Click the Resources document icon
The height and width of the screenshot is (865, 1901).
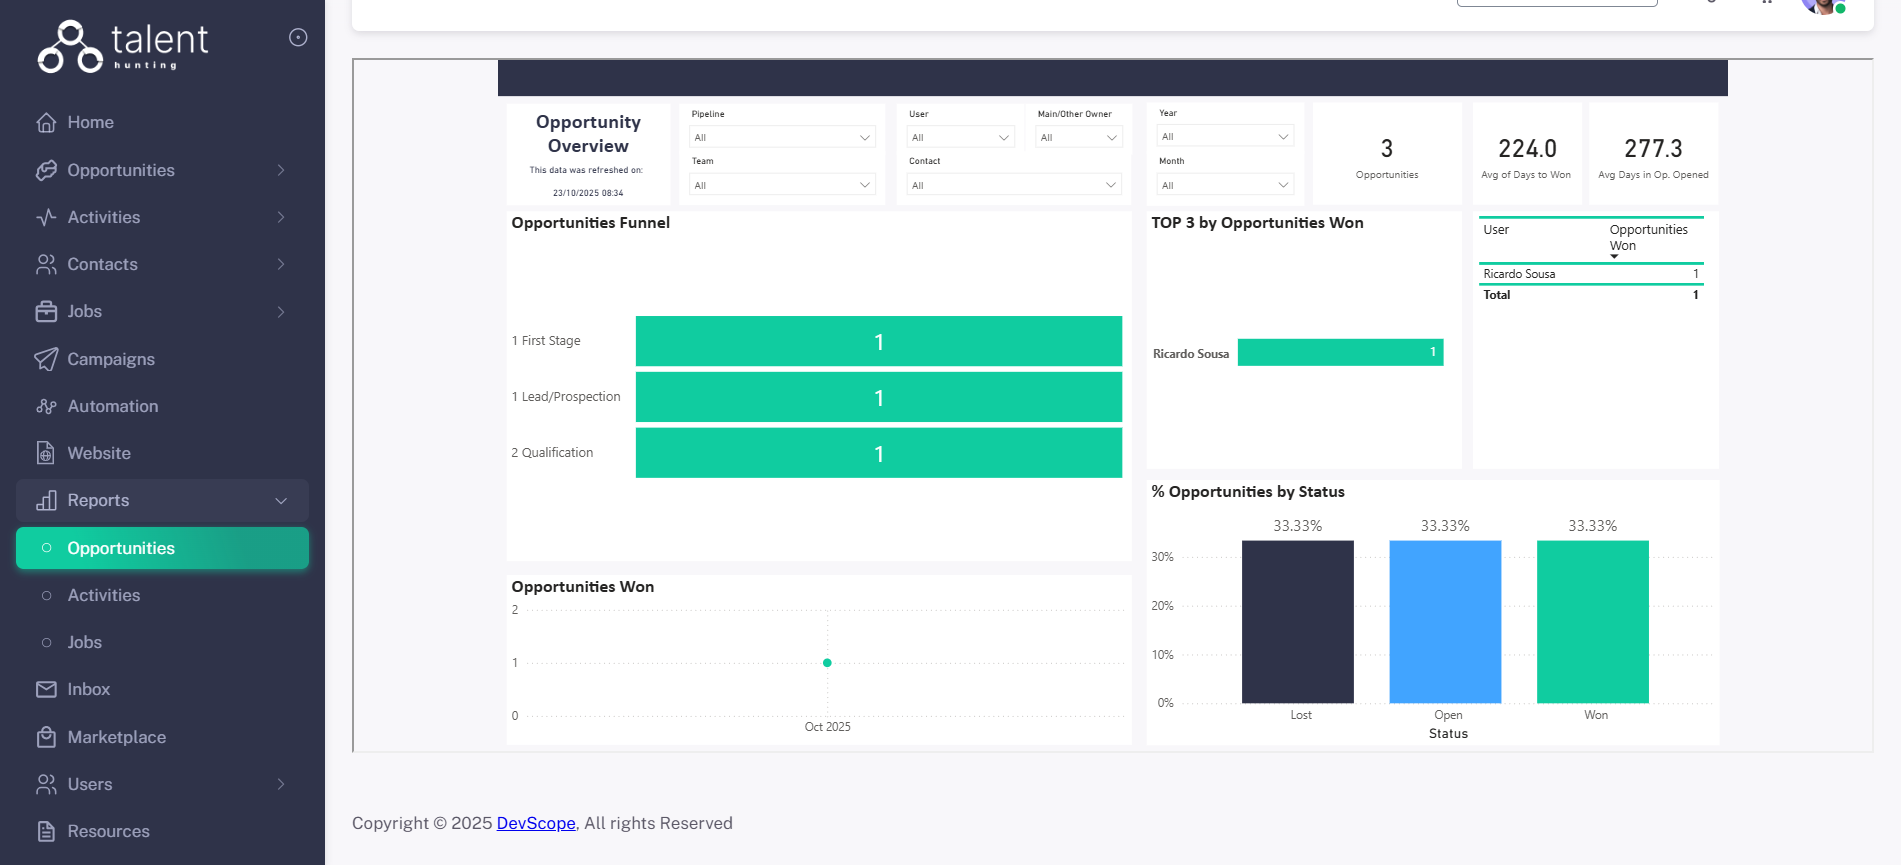(46, 831)
